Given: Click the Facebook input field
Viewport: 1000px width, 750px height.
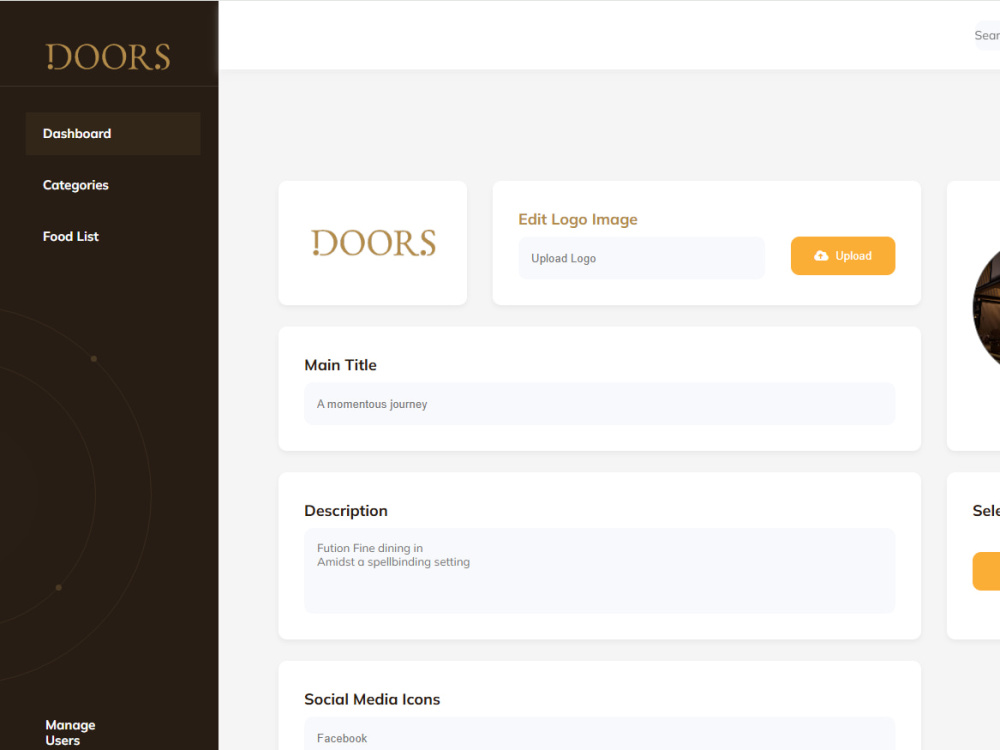Looking at the screenshot, I should coord(599,734).
